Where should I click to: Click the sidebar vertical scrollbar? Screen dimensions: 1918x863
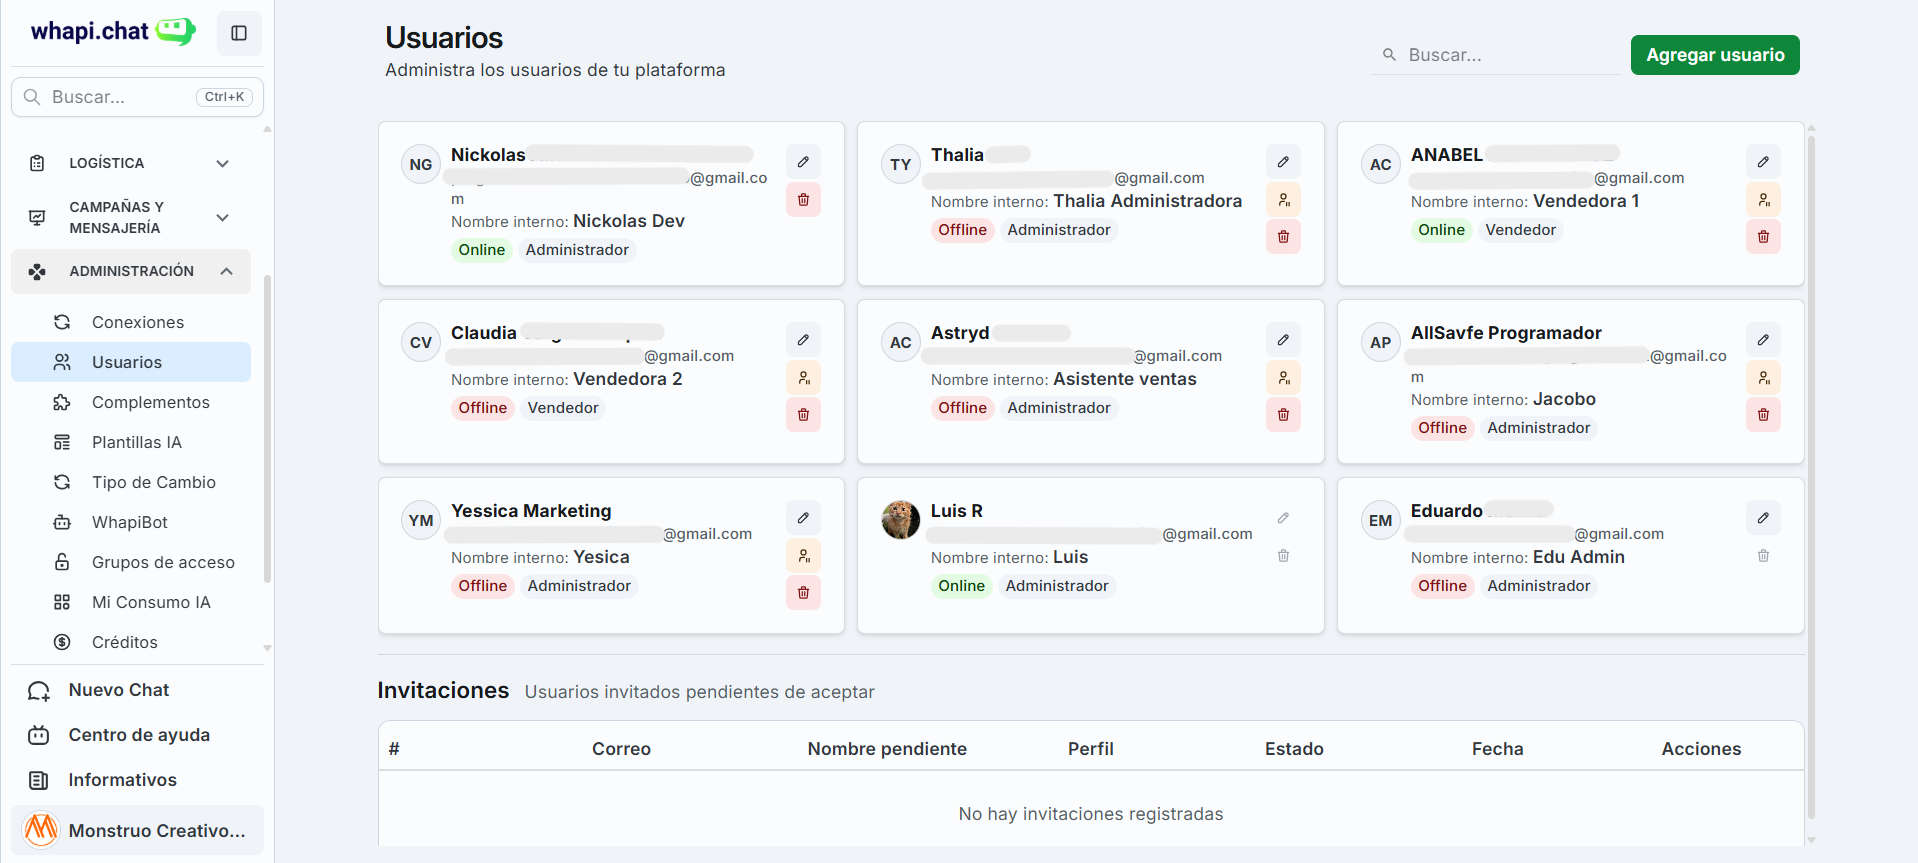pos(267,428)
